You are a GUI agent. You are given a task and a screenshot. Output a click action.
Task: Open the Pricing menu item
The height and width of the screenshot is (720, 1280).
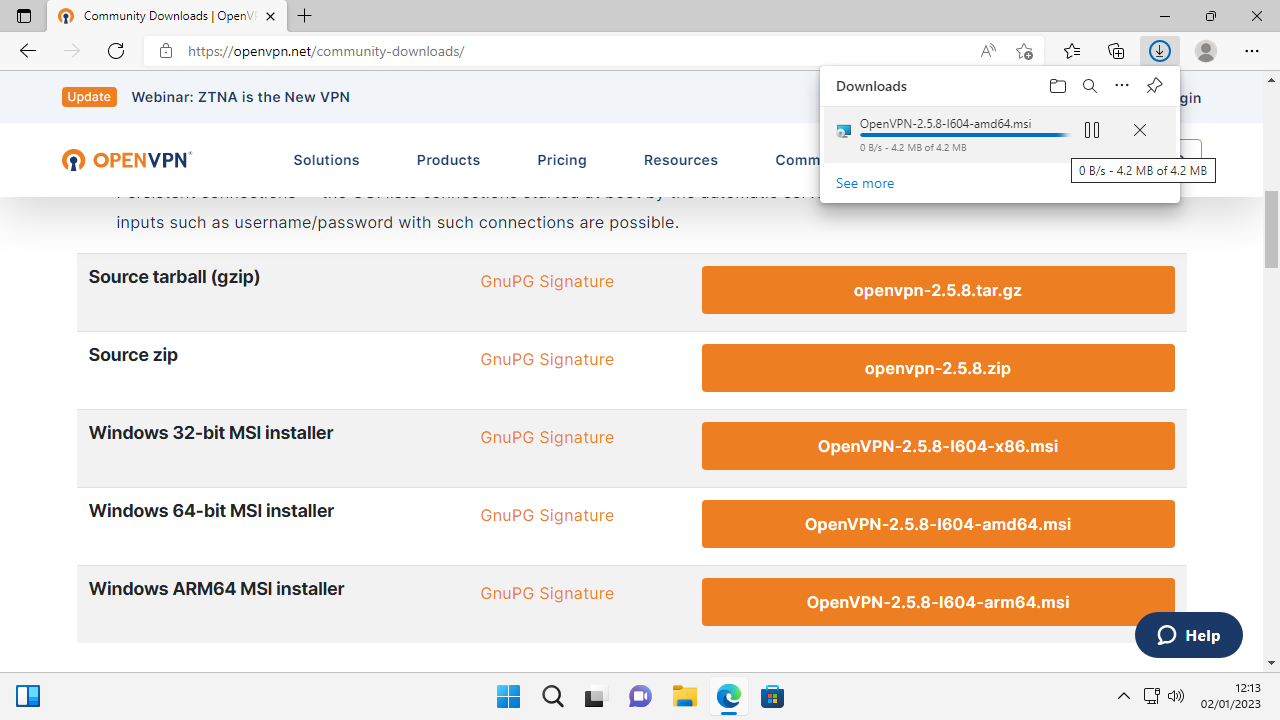tap(562, 160)
